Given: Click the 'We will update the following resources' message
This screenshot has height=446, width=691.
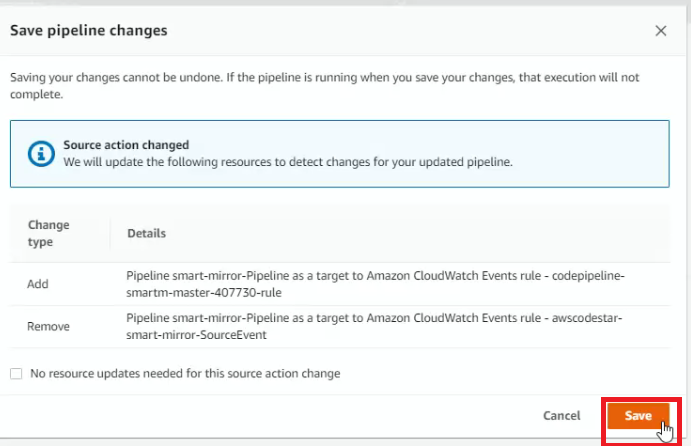Looking at the screenshot, I should [x=288, y=162].
